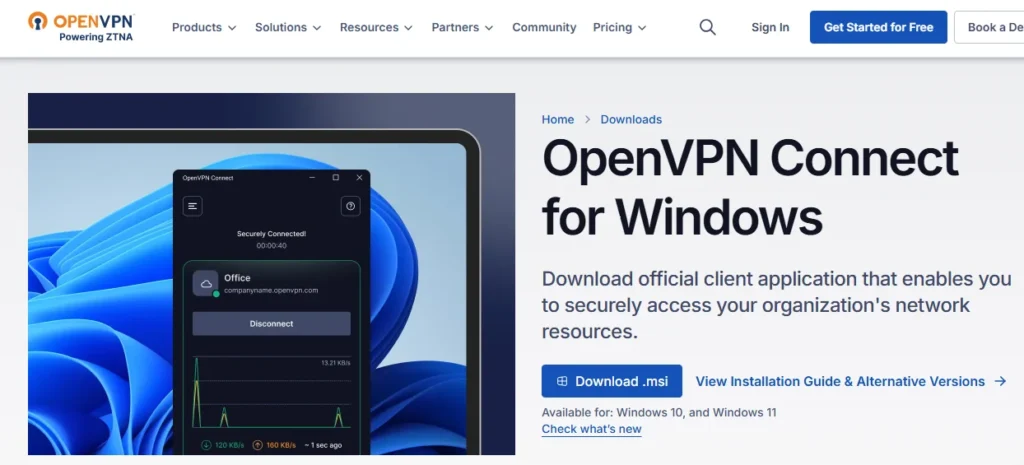1024x465 pixels.
Task: Click the mockup window maximize button
Action: [336, 178]
